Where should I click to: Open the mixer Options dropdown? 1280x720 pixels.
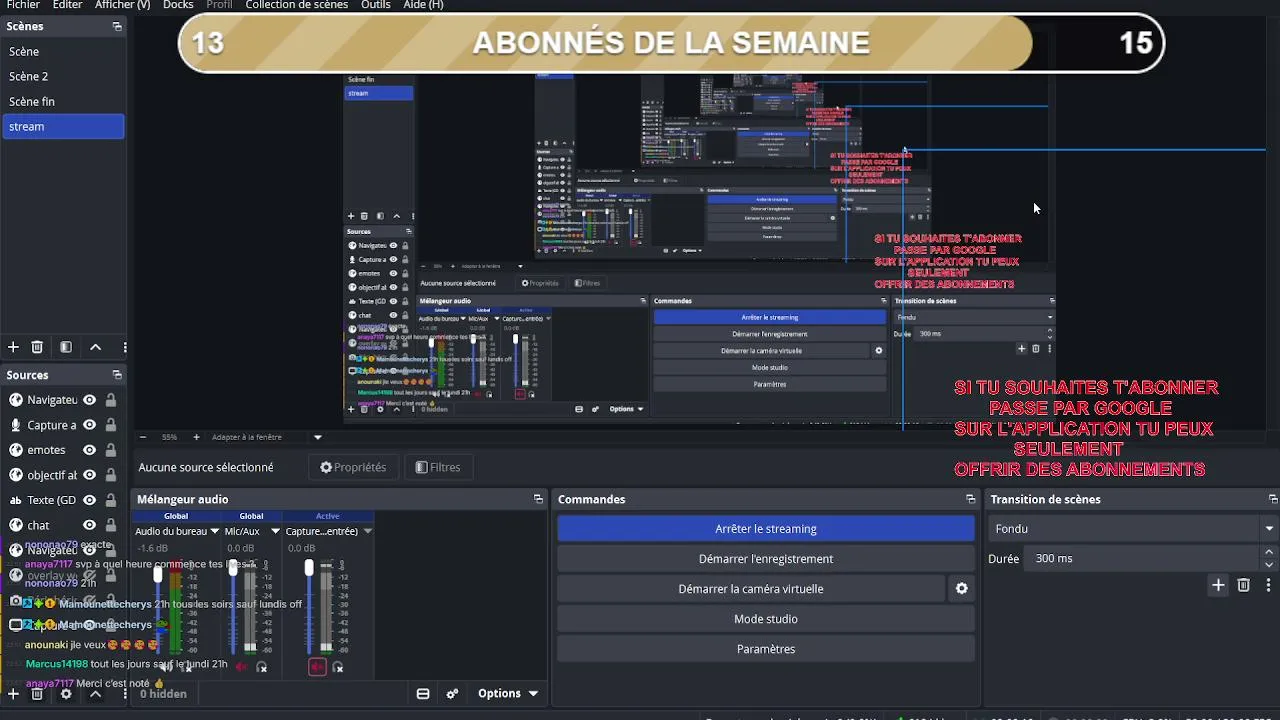[508, 693]
